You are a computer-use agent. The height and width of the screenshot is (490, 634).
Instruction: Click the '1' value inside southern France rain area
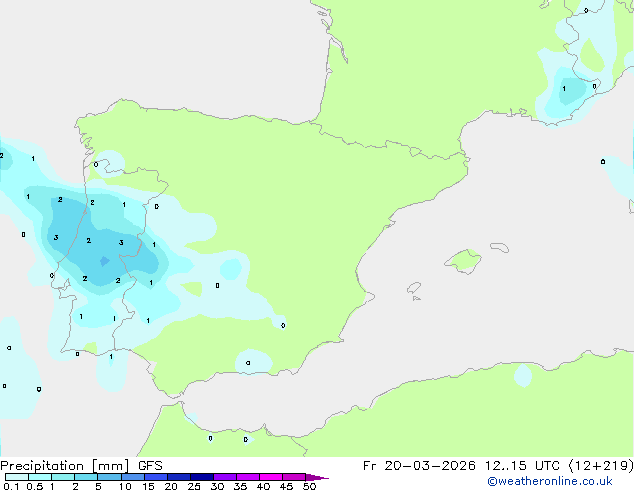pyautogui.click(x=564, y=89)
